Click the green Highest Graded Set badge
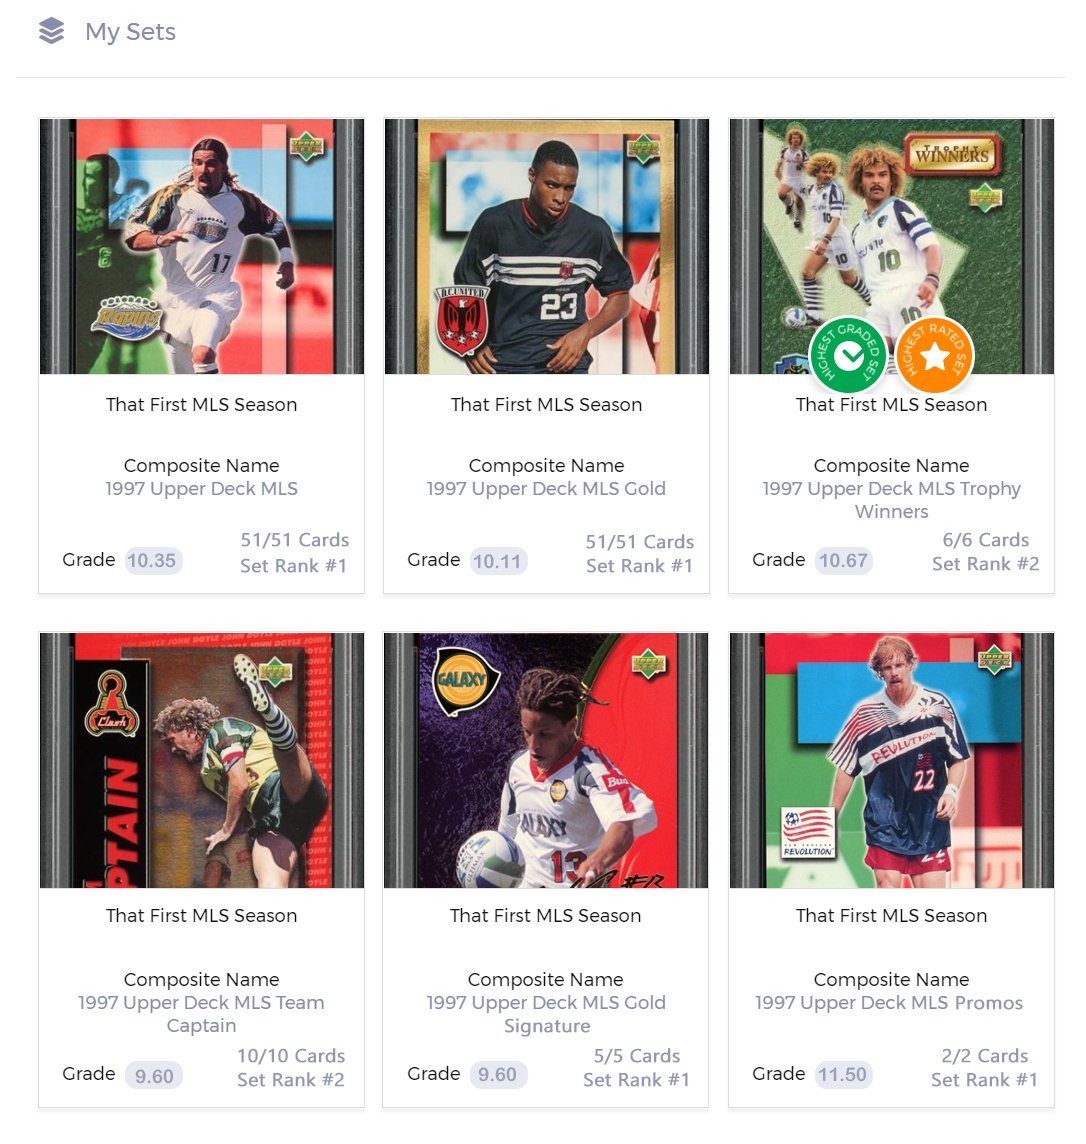The width and height of the screenshot is (1086, 1144). coord(848,355)
